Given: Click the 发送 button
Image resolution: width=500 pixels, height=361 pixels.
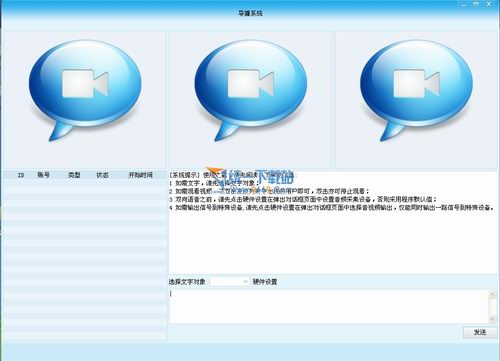Looking at the screenshot, I should pos(480,332).
